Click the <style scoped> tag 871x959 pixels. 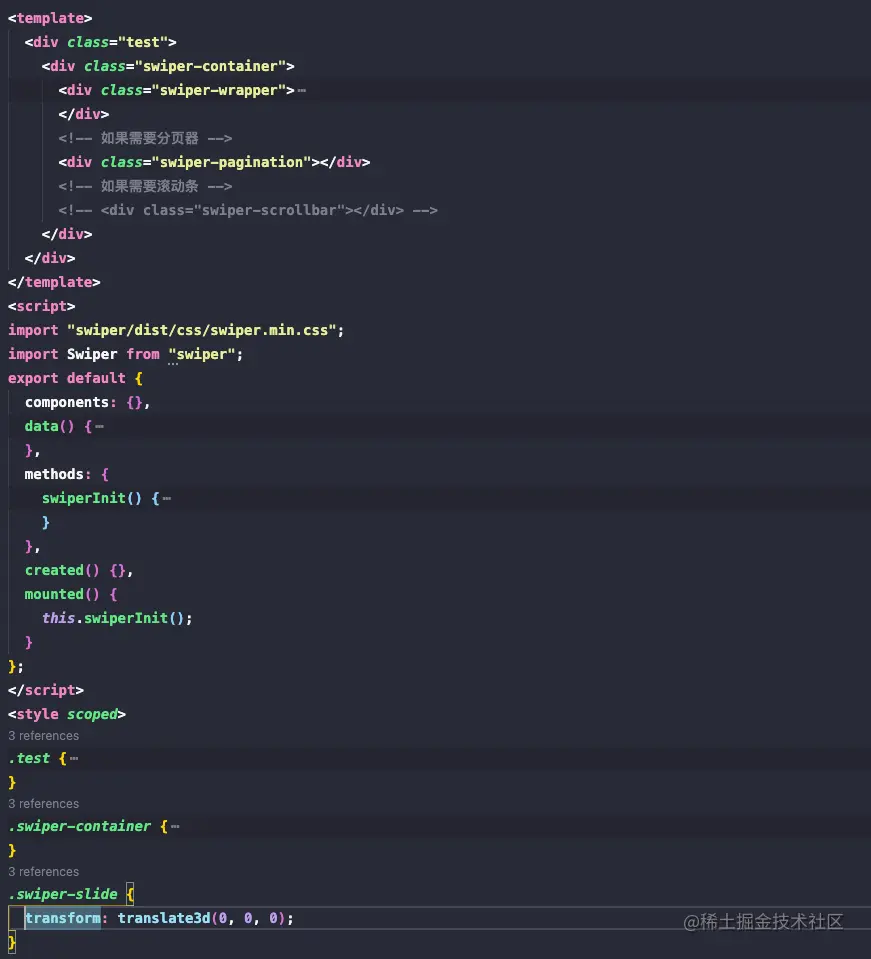67,714
